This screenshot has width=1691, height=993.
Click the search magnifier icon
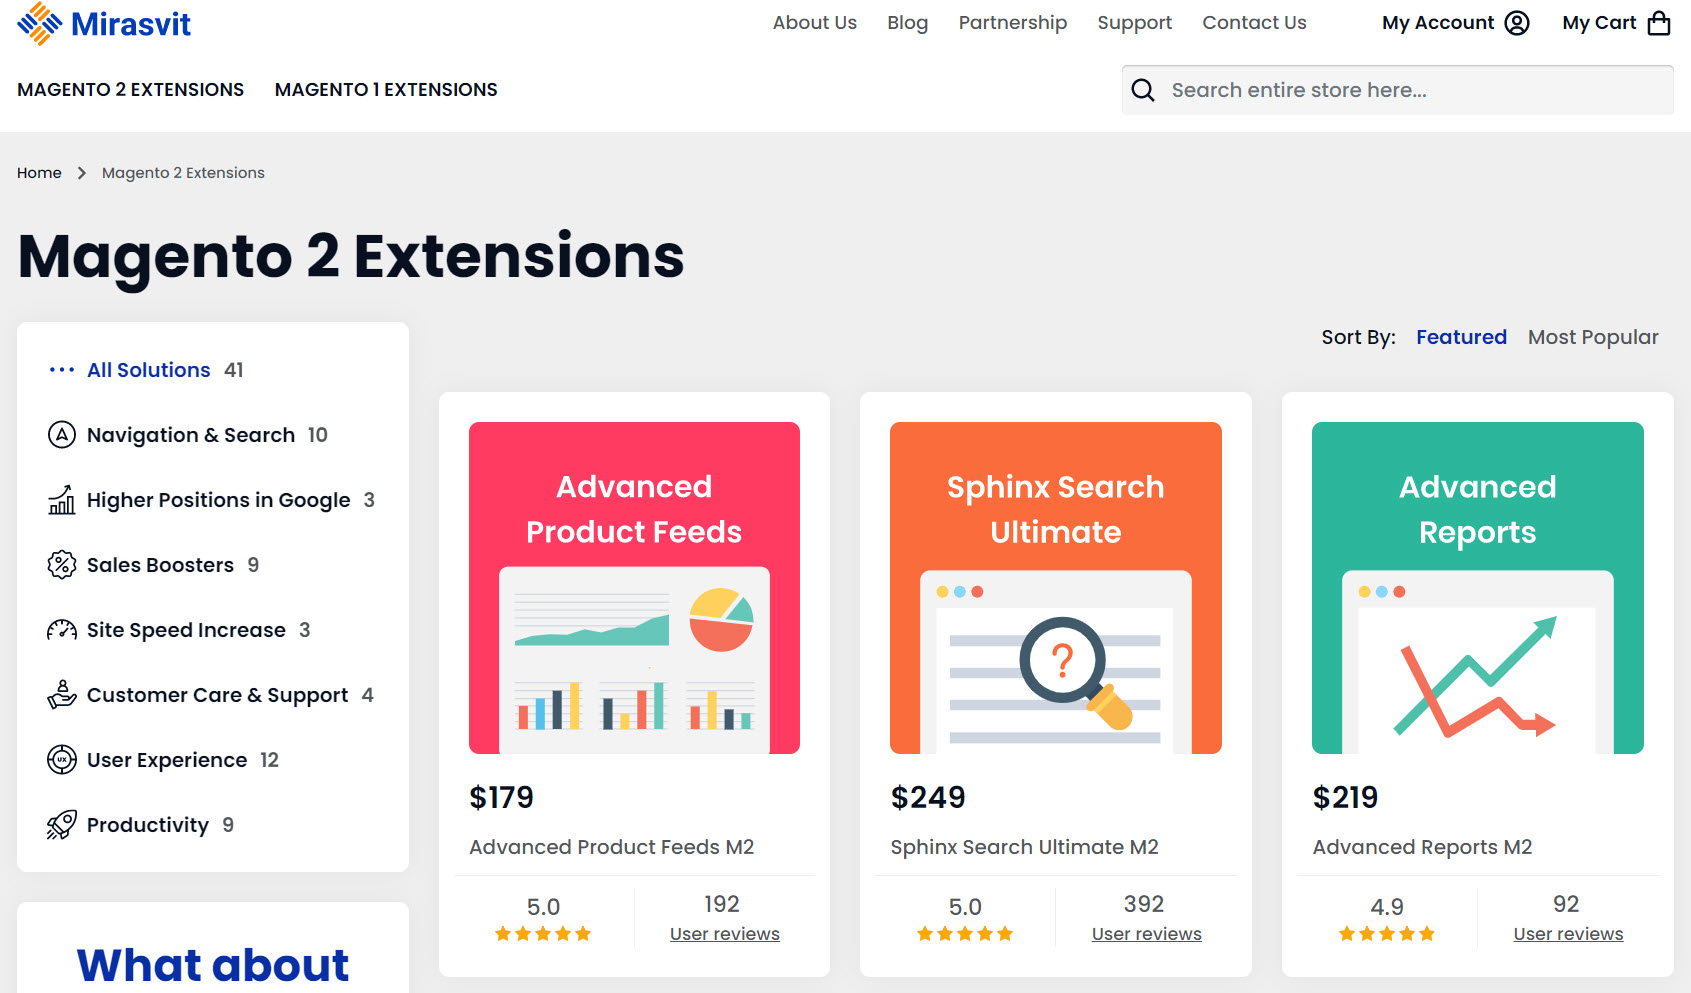point(1143,90)
